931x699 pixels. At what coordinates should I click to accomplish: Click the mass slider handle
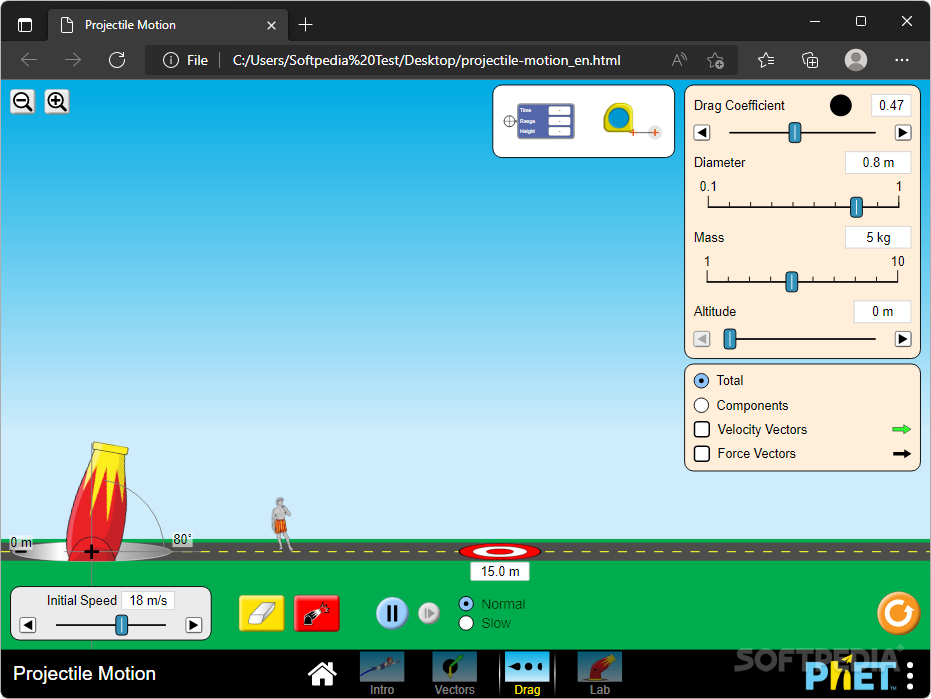tap(791, 282)
